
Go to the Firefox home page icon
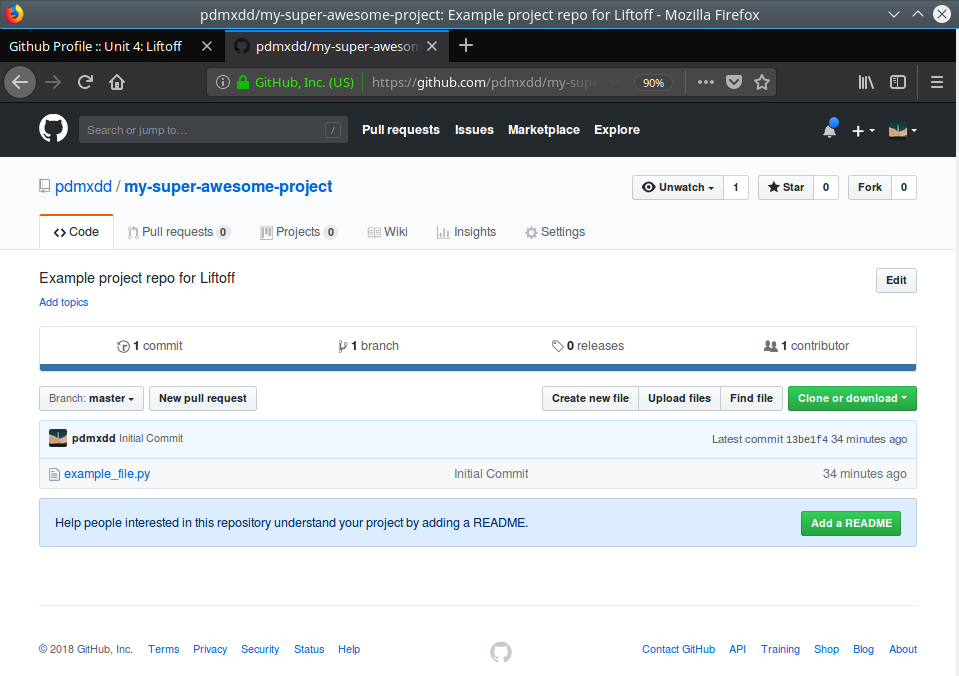click(117, 82)
